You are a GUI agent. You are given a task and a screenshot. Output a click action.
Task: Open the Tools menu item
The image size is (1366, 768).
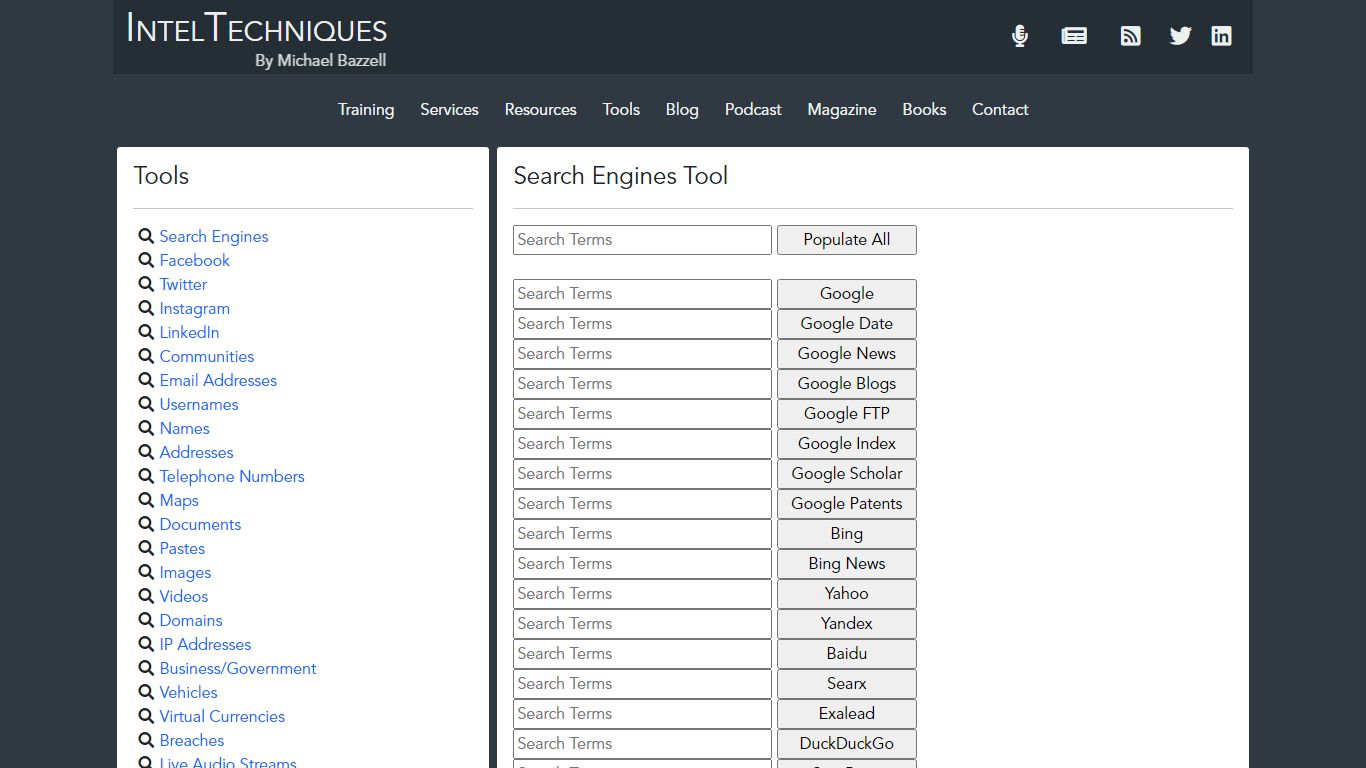621,110
